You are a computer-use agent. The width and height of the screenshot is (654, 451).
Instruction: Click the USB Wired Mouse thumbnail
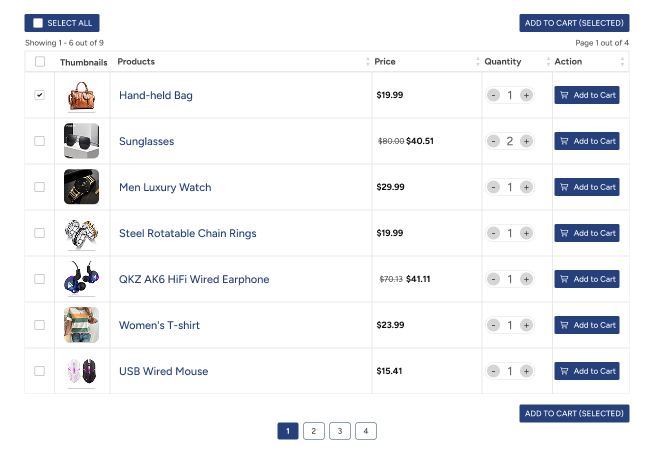(81, 371)
